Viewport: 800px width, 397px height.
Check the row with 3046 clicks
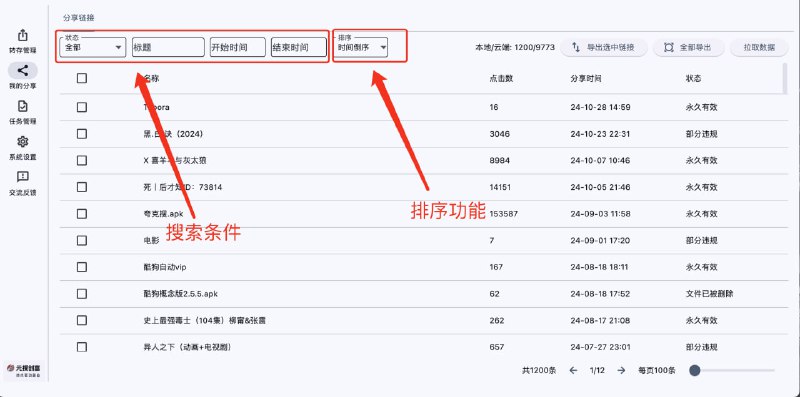tap(82, 134)
